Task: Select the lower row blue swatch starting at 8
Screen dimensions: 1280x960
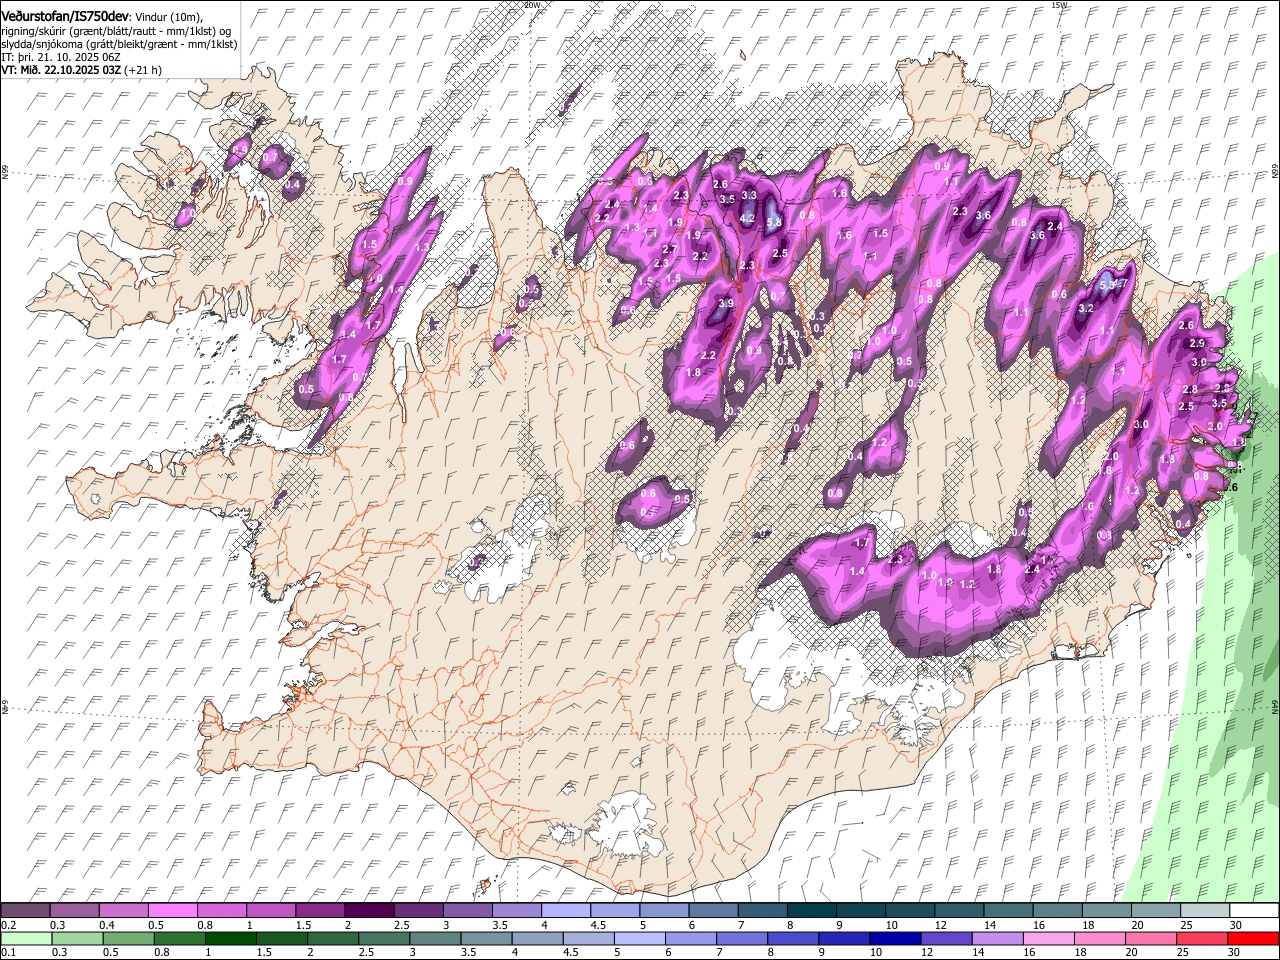Action: point(793,938)
